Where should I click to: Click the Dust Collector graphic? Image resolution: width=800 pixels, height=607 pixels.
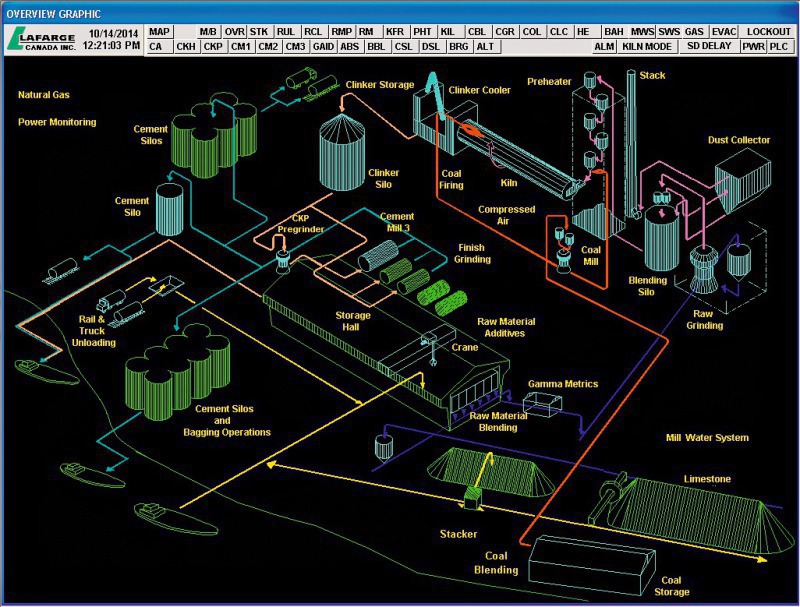pos(738,180)
